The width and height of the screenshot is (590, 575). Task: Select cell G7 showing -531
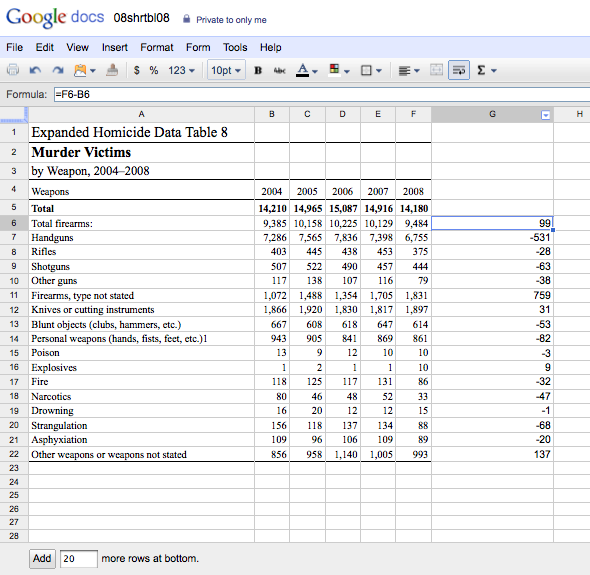492,237
